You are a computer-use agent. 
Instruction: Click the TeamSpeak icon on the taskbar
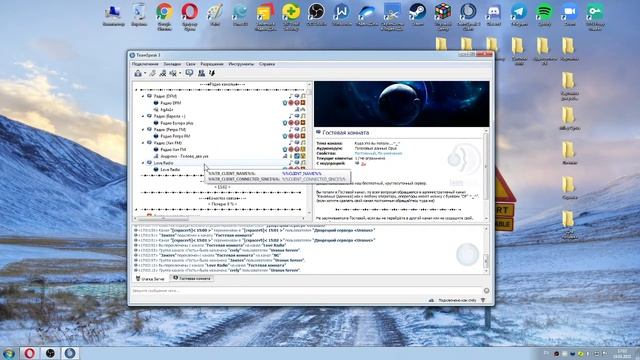(70, 353)
